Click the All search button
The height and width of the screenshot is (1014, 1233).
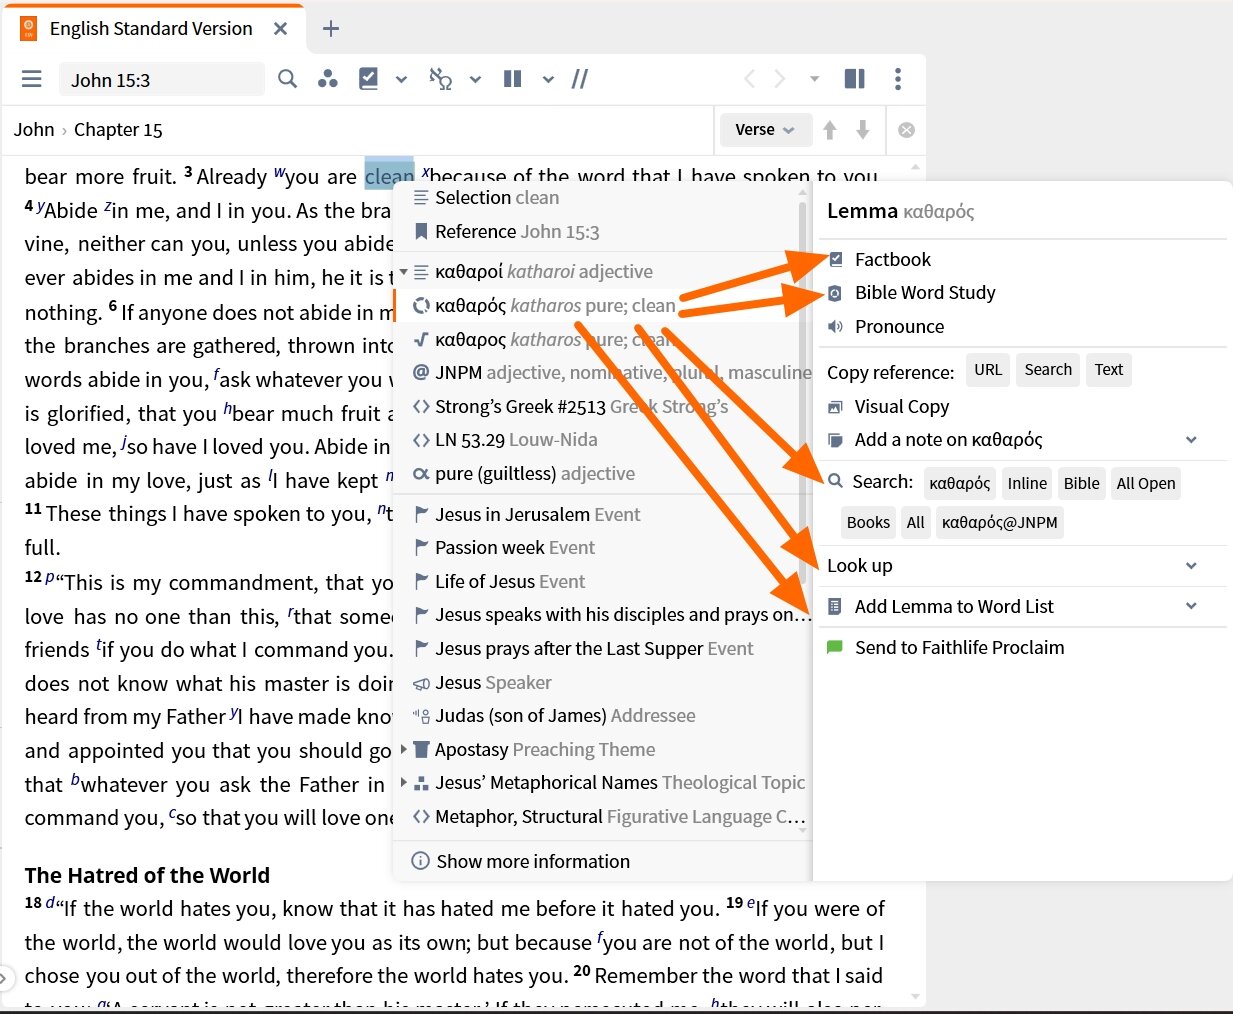[x=915, y=522]
